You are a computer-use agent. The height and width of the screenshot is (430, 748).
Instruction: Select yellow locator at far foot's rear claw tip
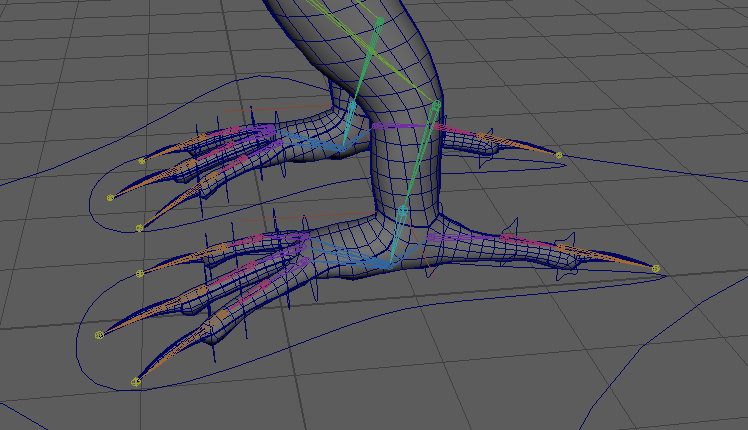[x=558, y=155]
